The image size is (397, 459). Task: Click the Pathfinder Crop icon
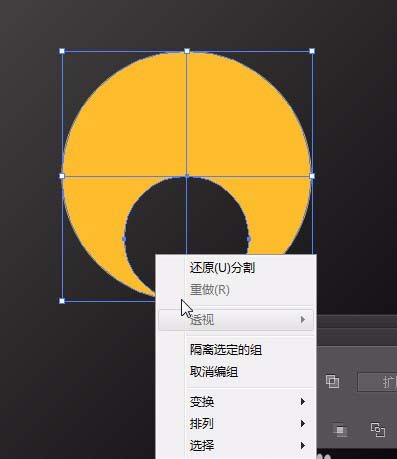click(340, 430)
